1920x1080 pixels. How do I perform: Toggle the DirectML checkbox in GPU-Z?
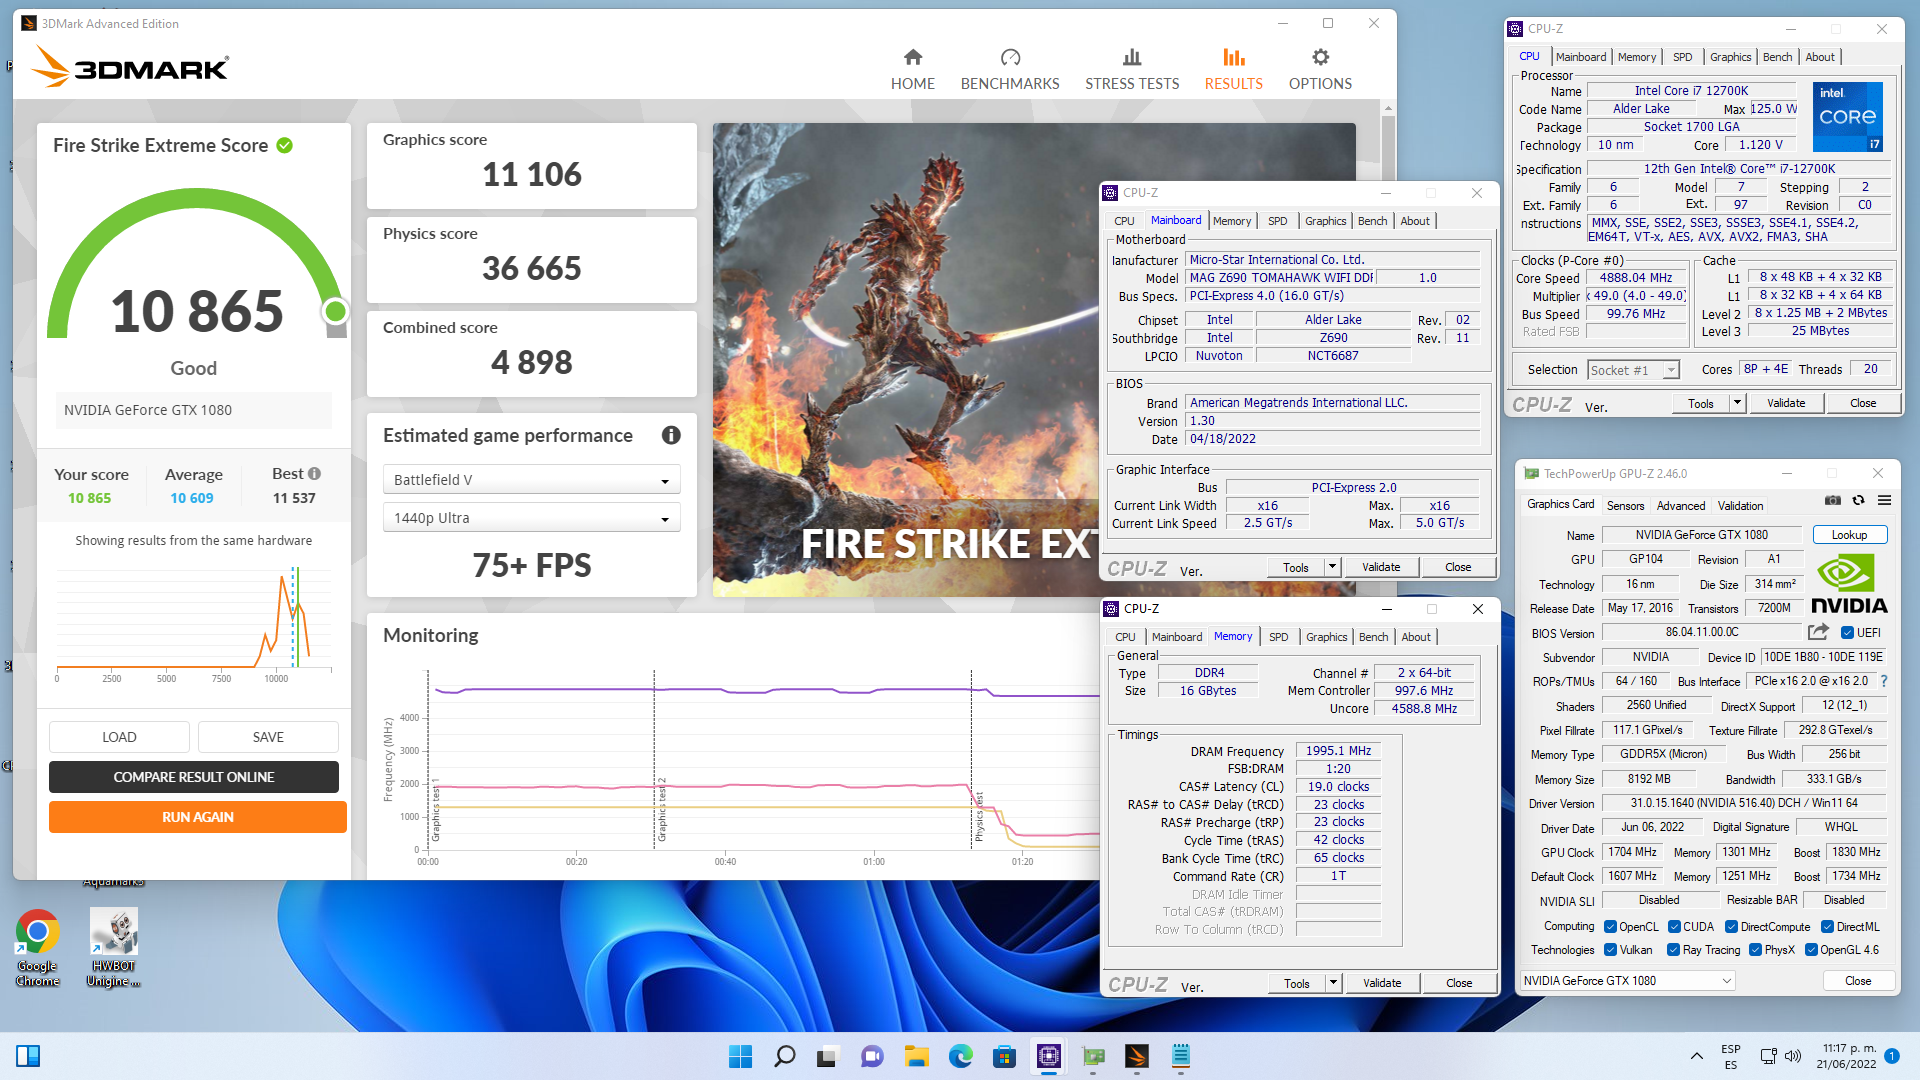click(1827, 927)
